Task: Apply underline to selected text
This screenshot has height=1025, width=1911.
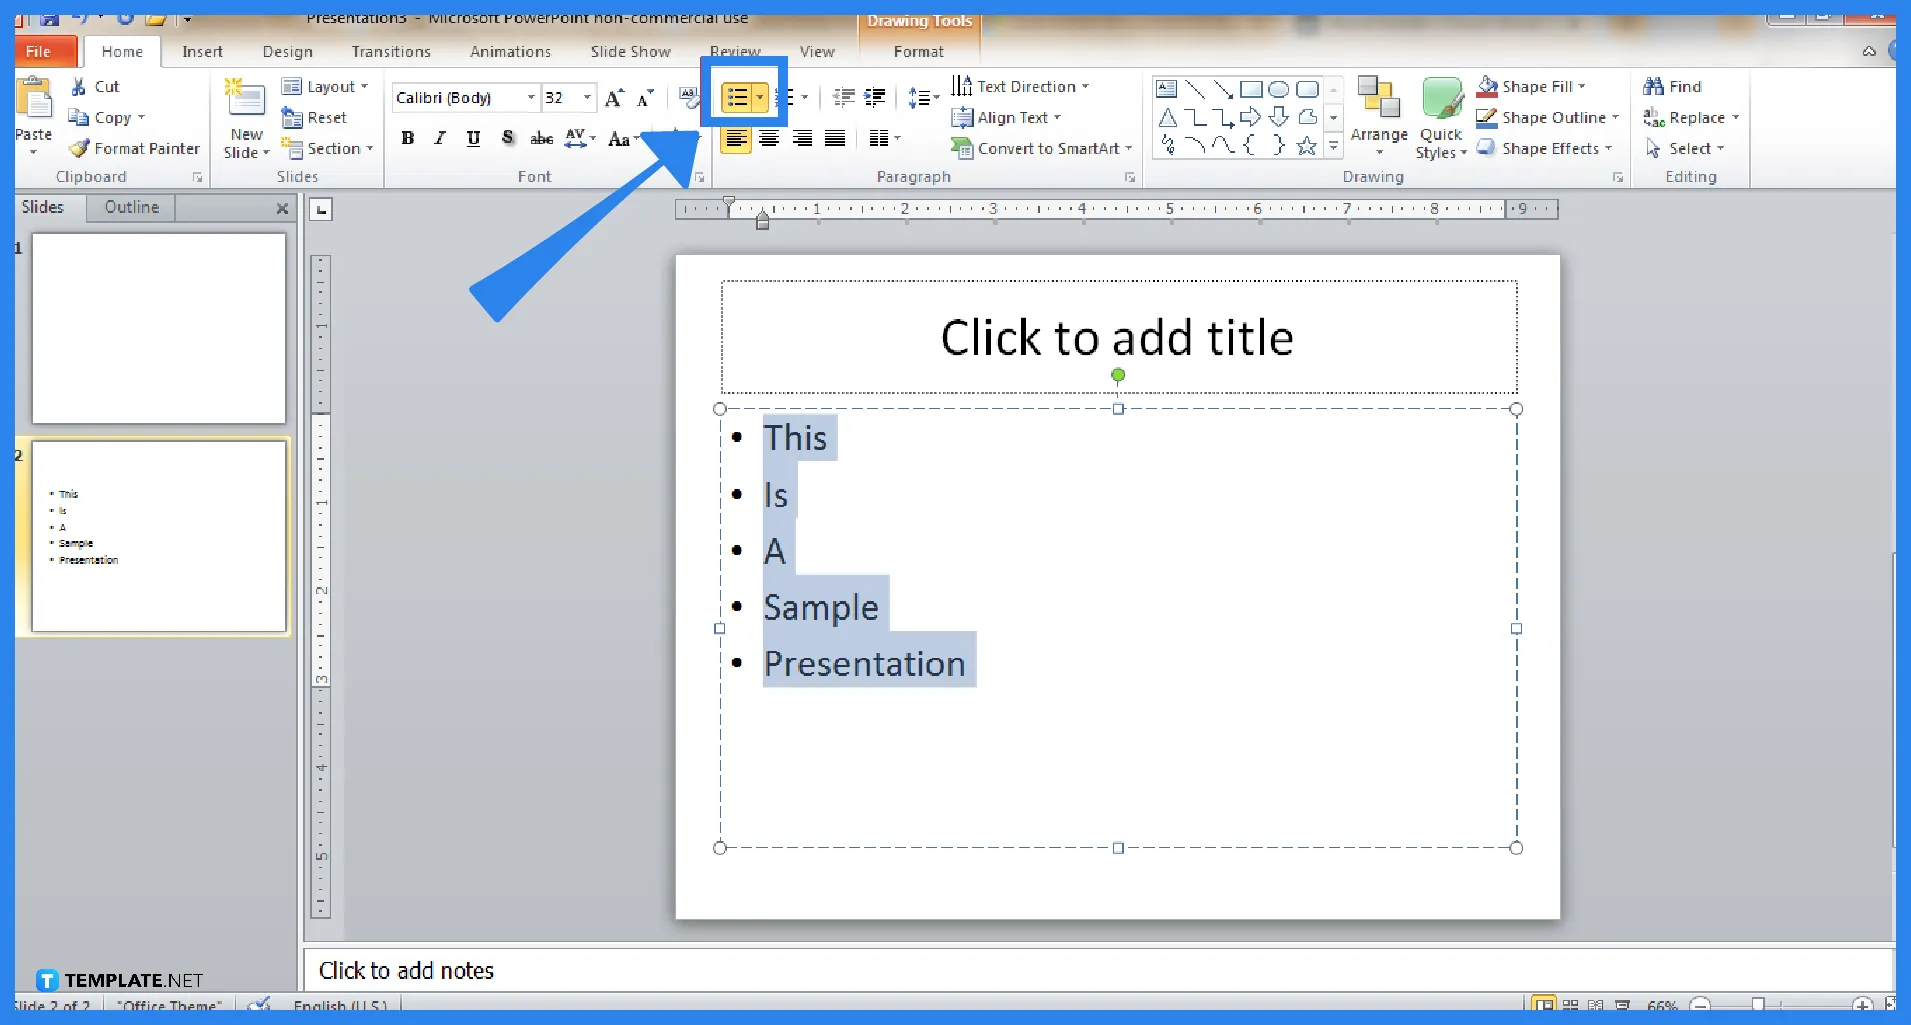Action: click(473, 138)
